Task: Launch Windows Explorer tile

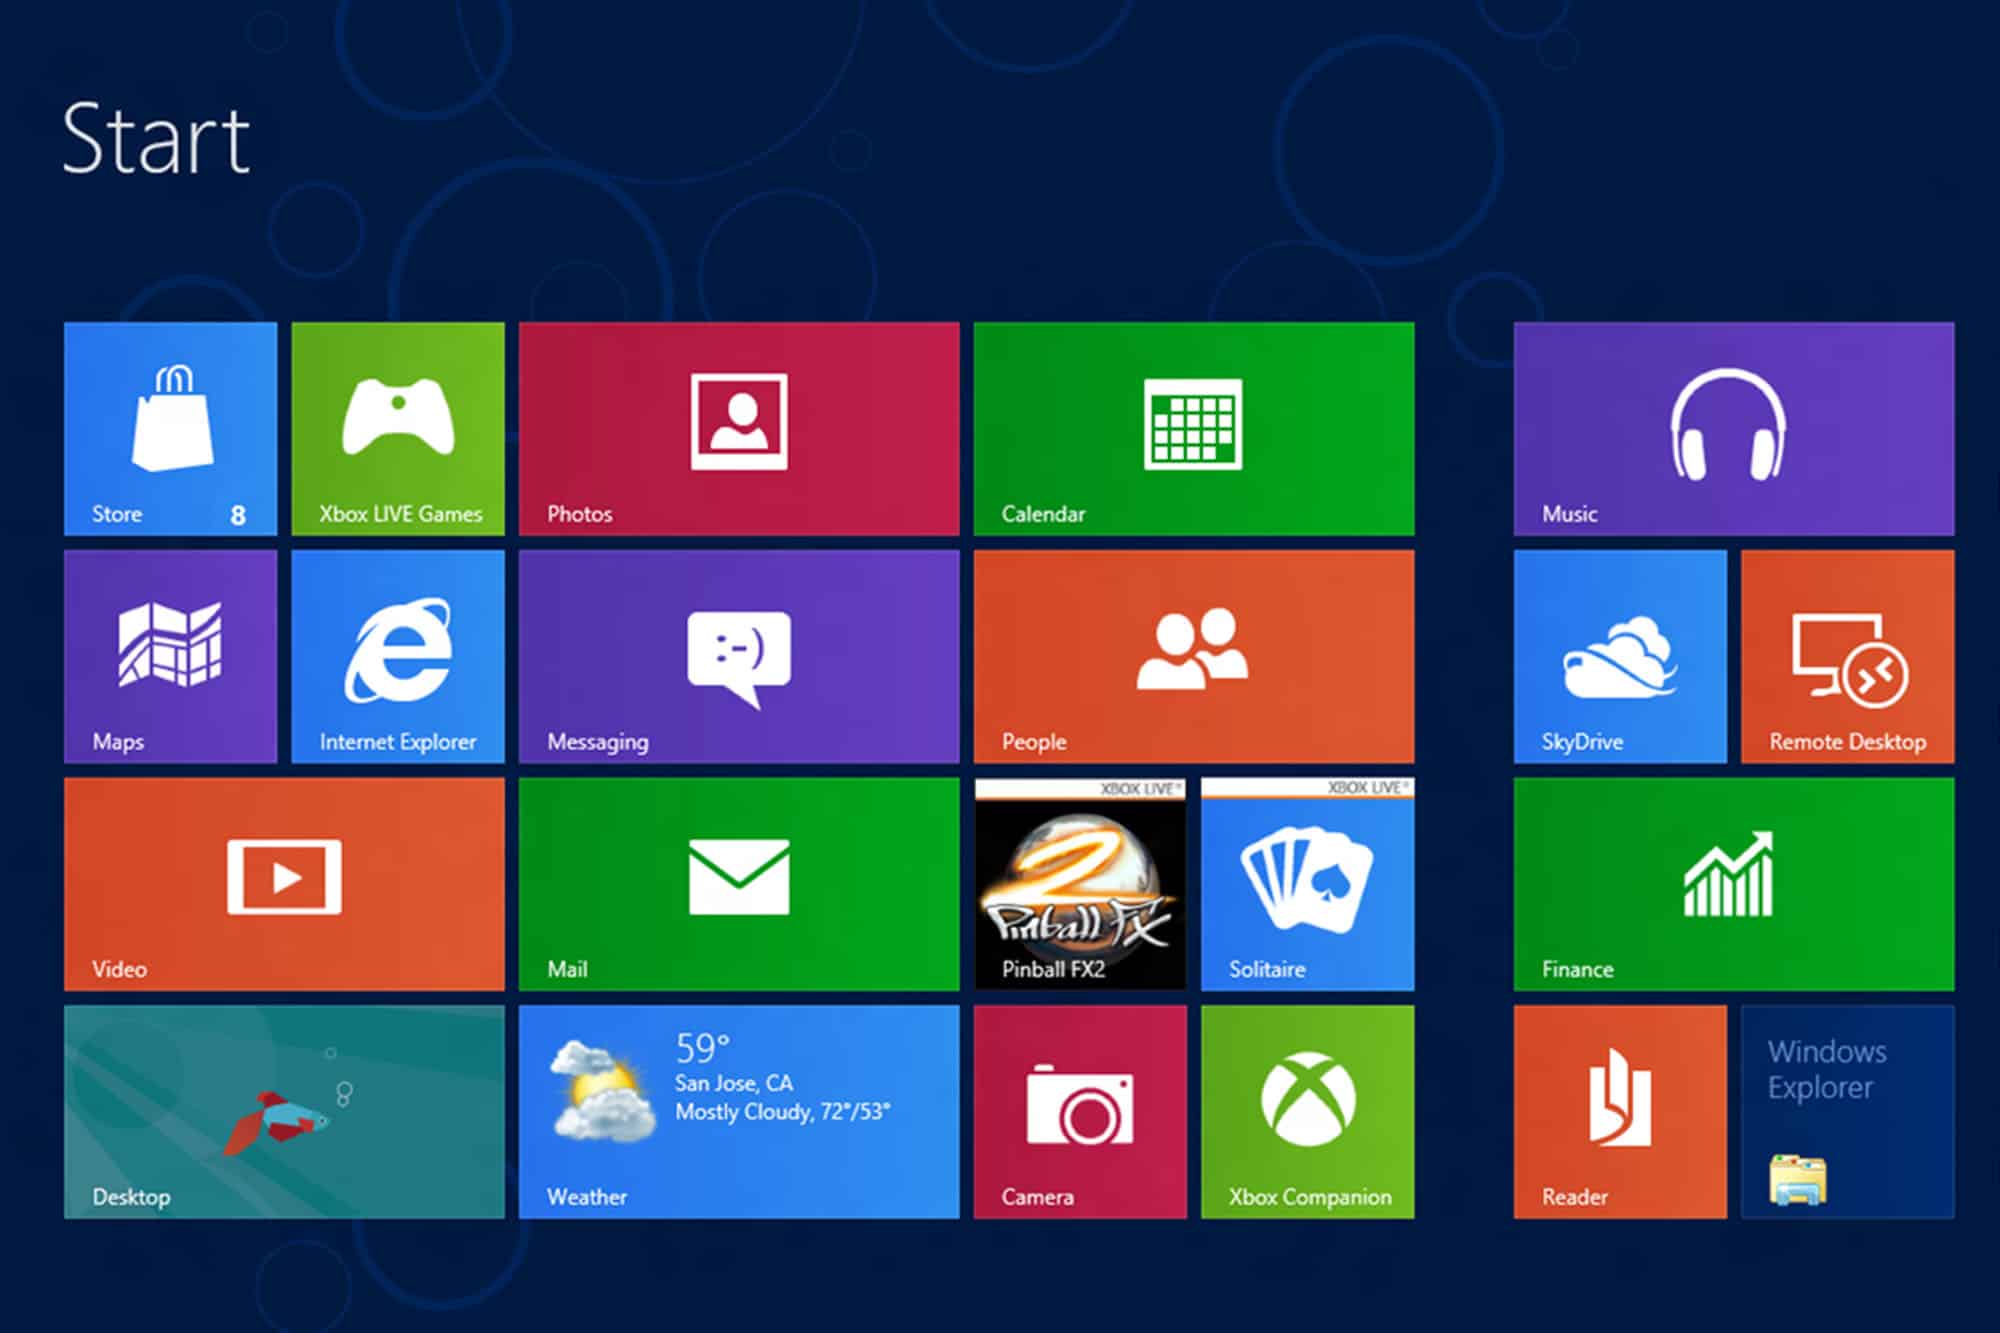Action: pos(1847,1111)
